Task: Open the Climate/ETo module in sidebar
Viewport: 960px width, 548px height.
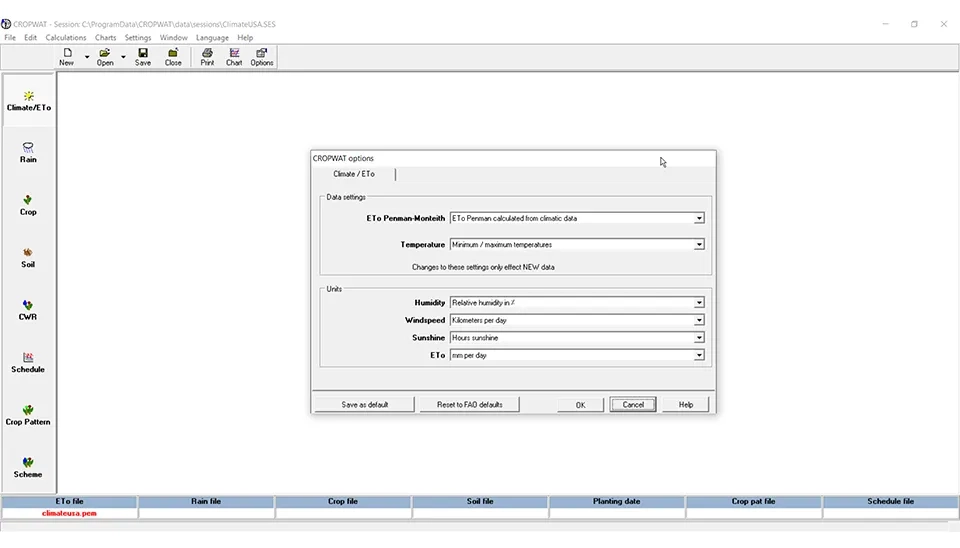Action: 28,100
